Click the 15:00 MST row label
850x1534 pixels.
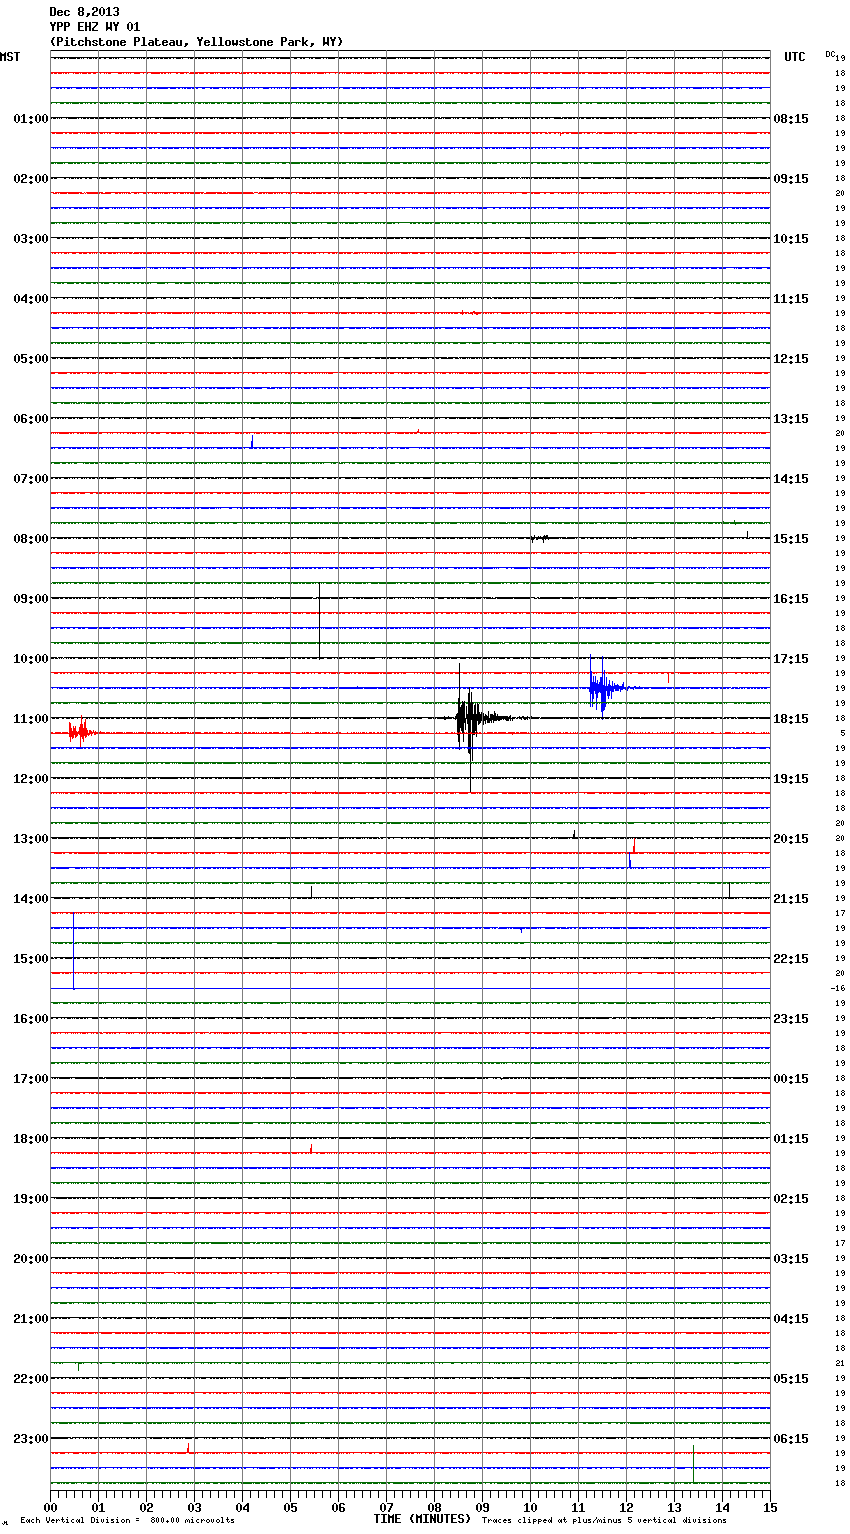(x=31, y=959)
